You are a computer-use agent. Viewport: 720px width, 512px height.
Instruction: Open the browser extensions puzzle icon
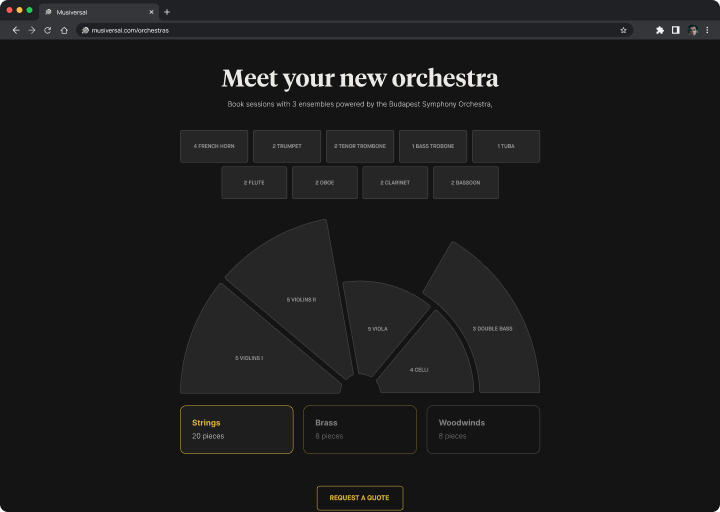660,30
